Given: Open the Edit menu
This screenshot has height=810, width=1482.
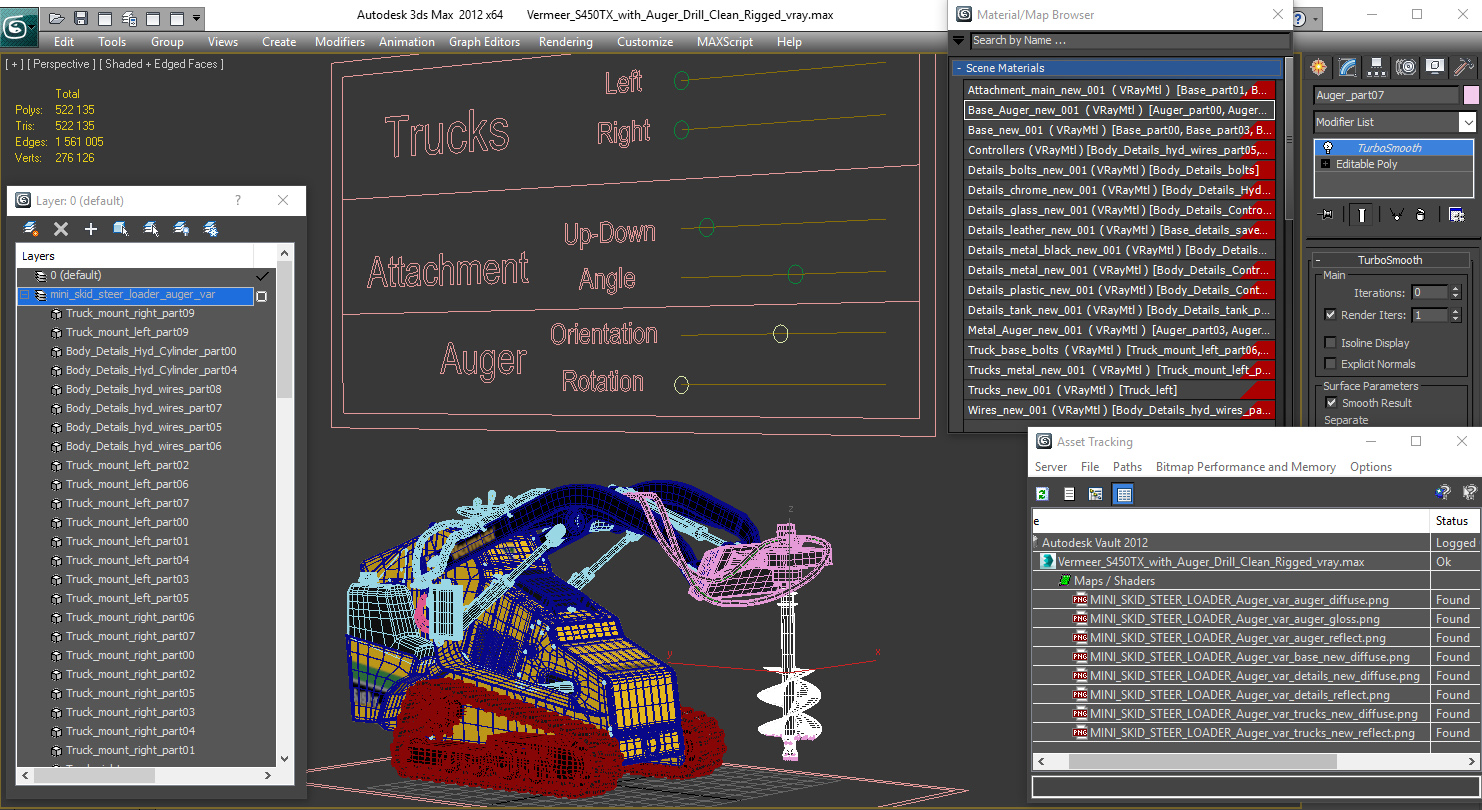Looking at the screenshot, I should (64, 42).
